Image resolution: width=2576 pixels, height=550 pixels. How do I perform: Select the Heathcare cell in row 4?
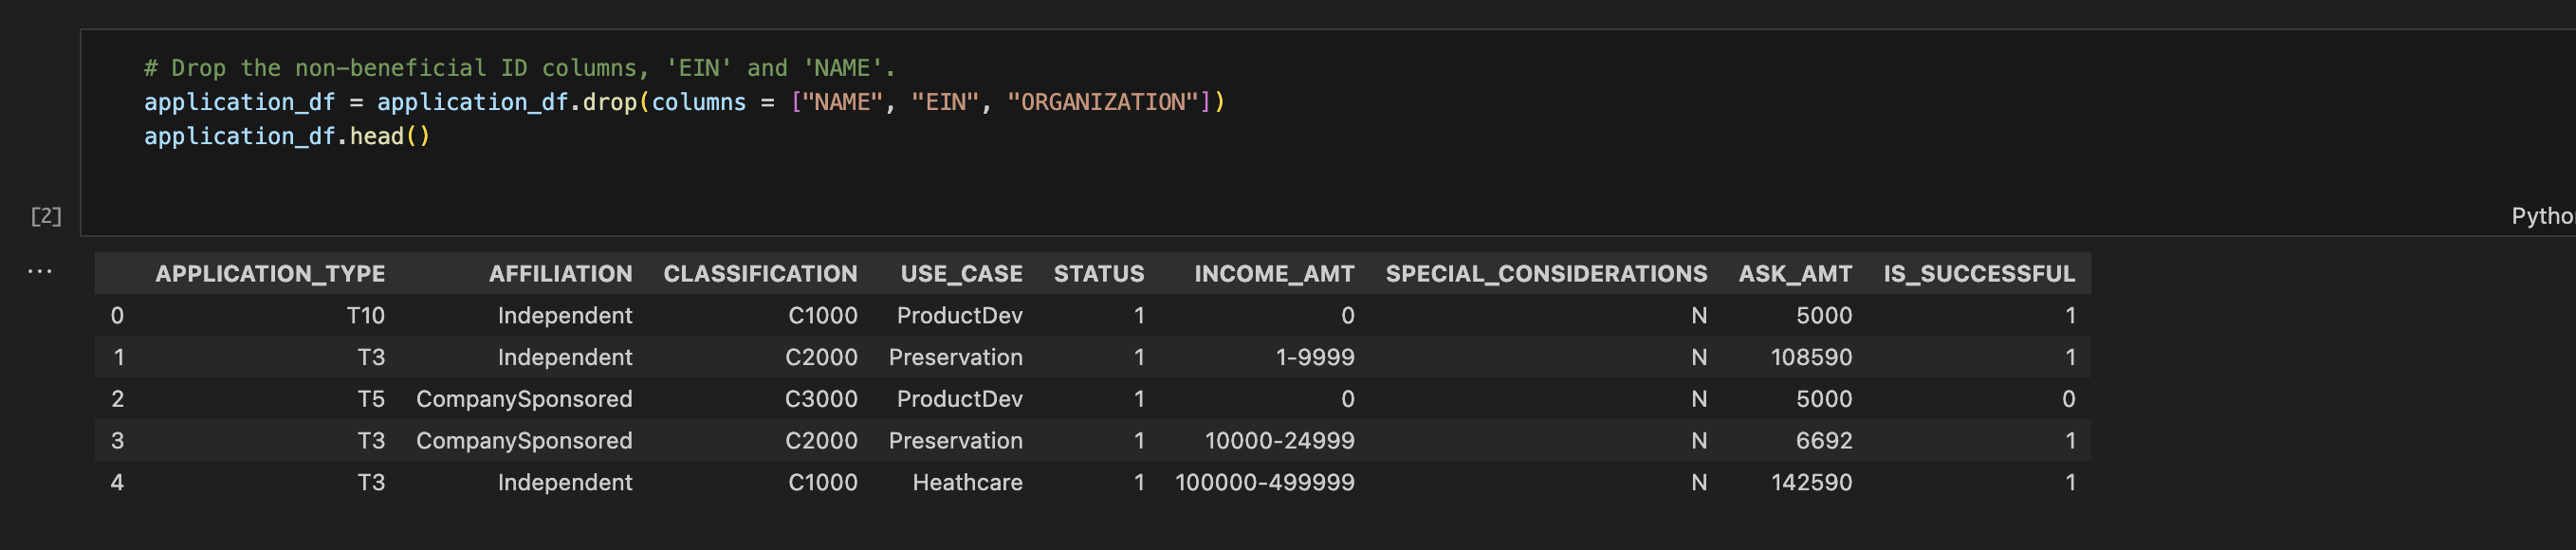pos(967,482)
